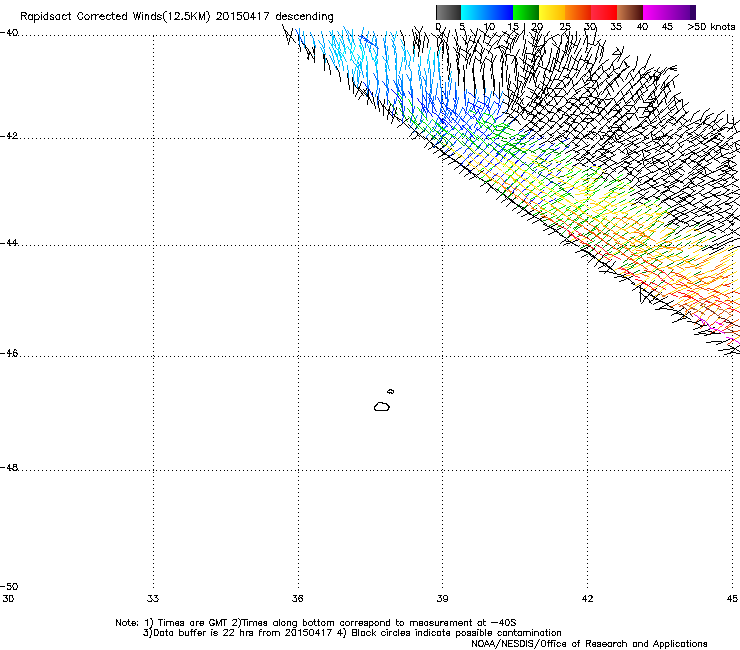Click the 'NOAA/NESDIS/Office of Research and Applications' credit

click(589, 644)
